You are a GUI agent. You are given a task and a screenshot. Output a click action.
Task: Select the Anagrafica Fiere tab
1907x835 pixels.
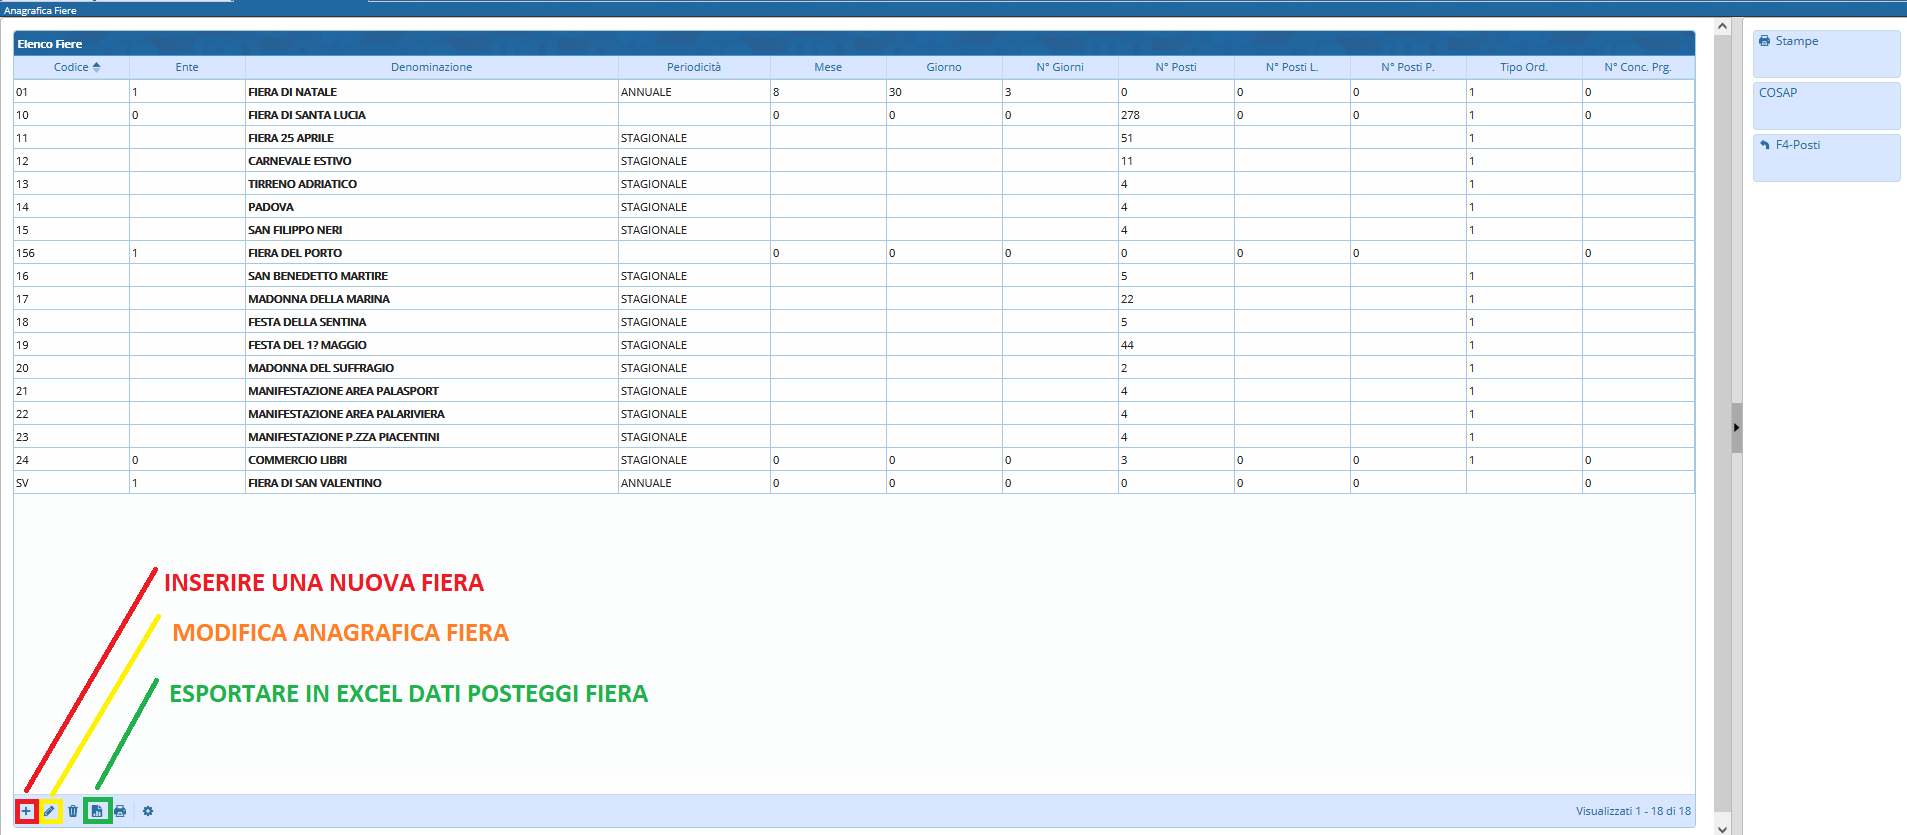[40, 10]
